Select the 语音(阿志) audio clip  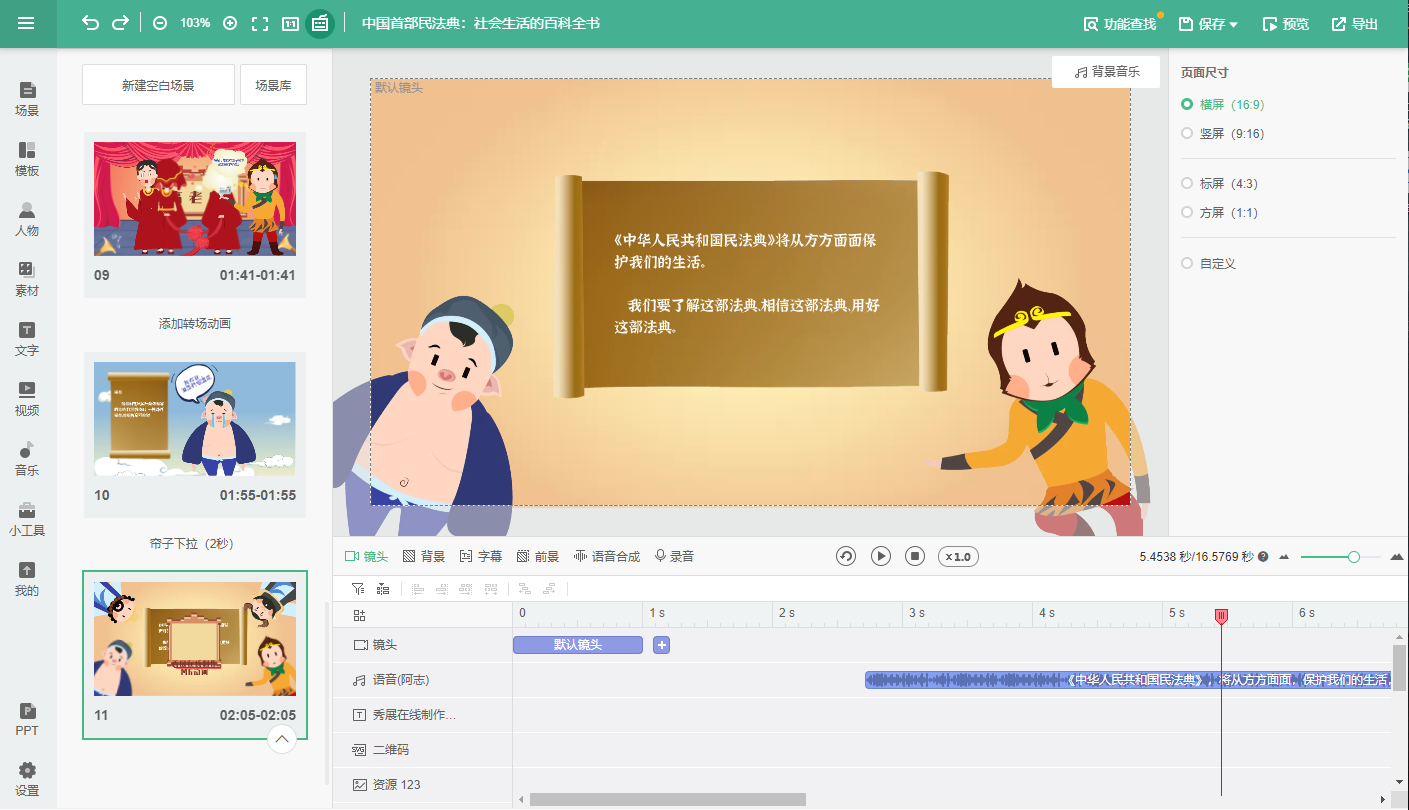(x=1128, y=680)
